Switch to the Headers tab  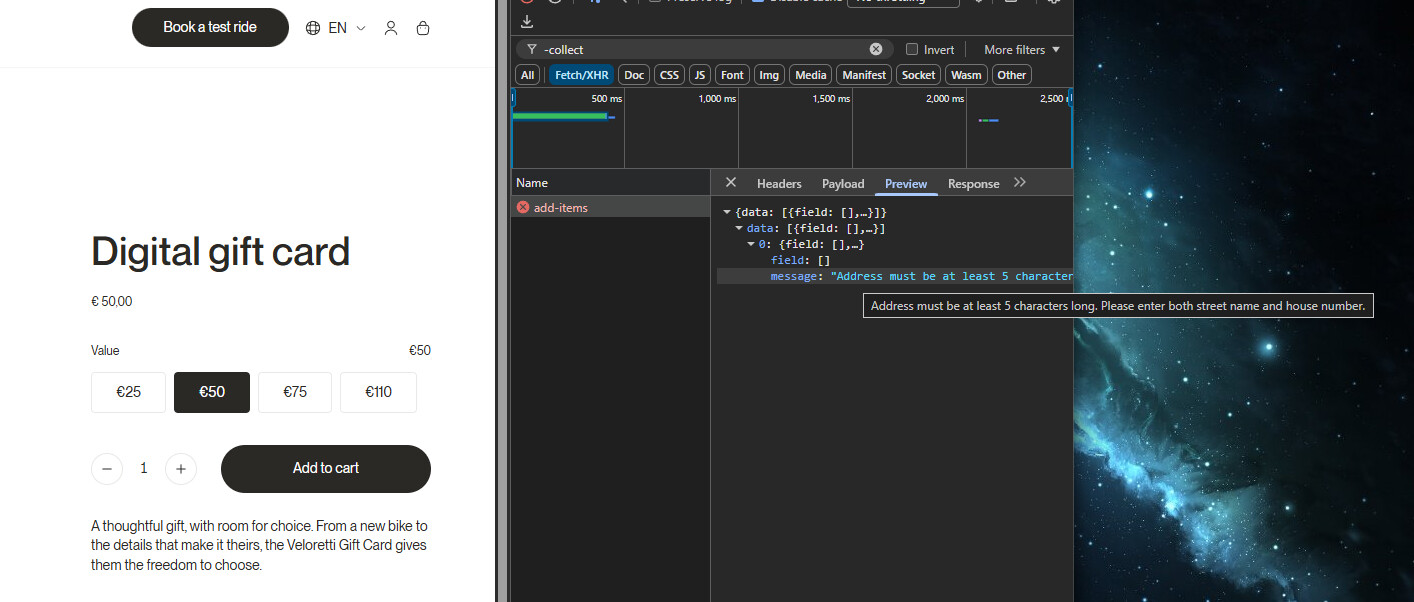(779, 183)
